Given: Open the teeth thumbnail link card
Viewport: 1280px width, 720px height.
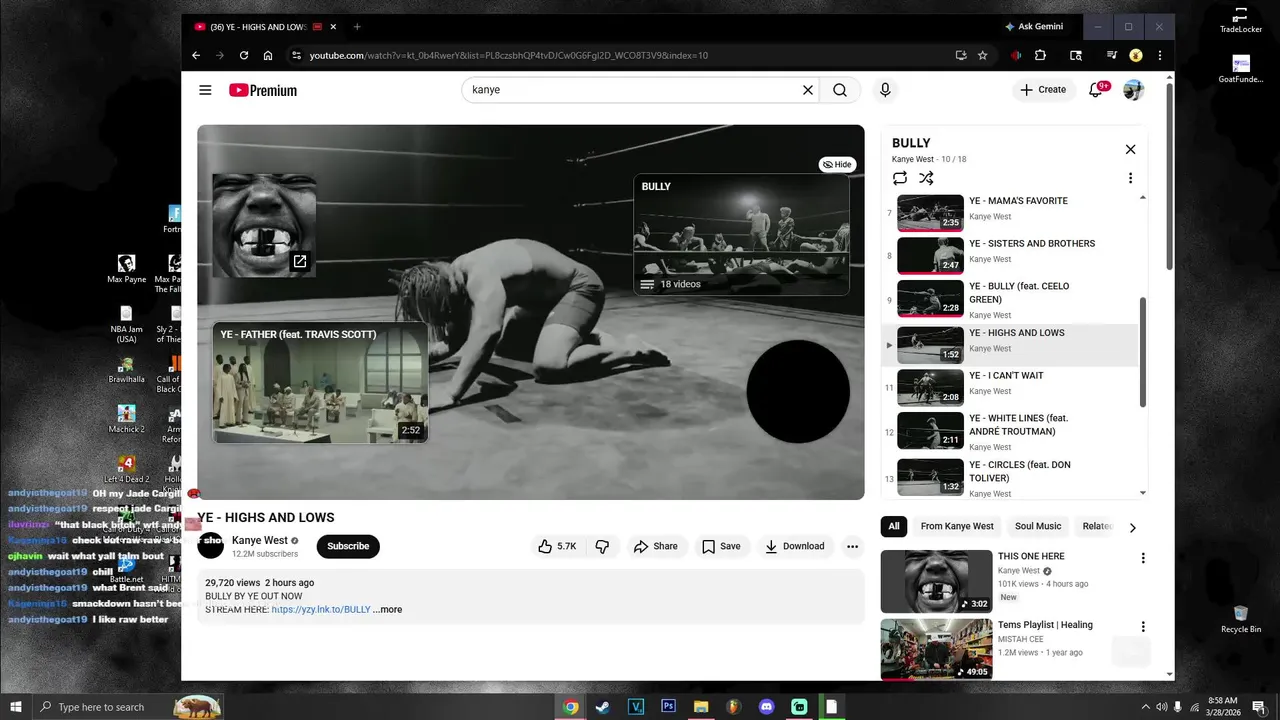Looking at the screenshot, I should pos(264,226).
